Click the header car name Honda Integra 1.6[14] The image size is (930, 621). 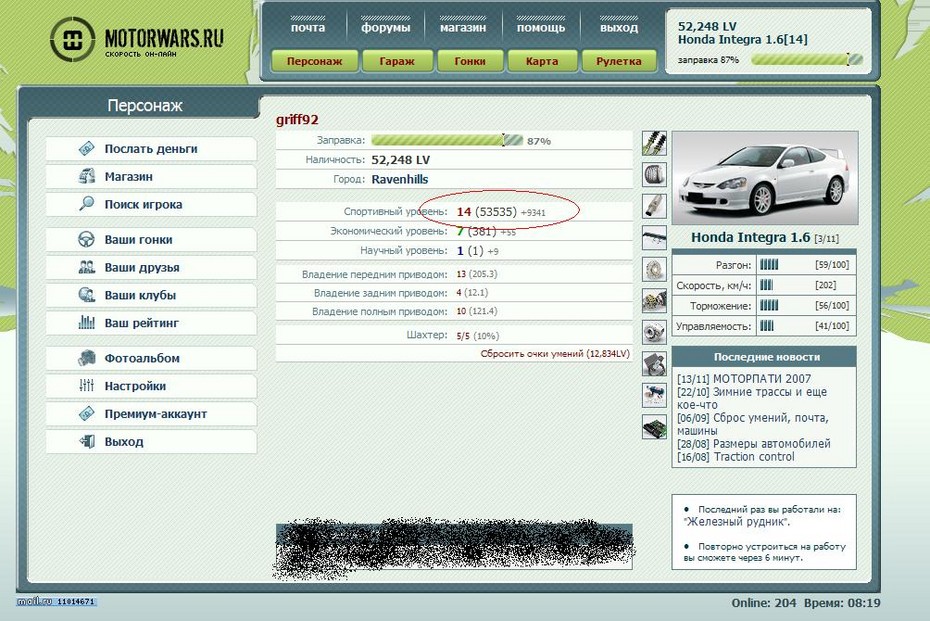click(x=743, y=39)
